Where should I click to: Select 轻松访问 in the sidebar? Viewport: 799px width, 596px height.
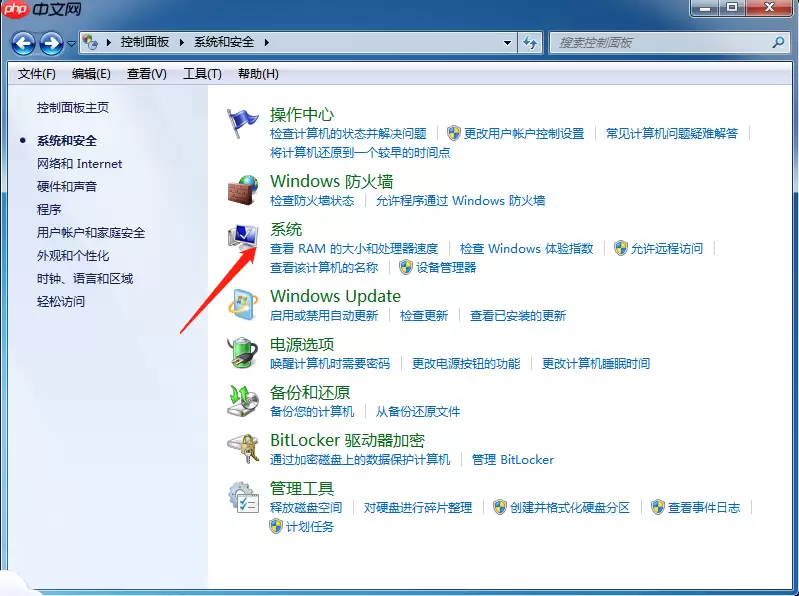click(61, 302)
